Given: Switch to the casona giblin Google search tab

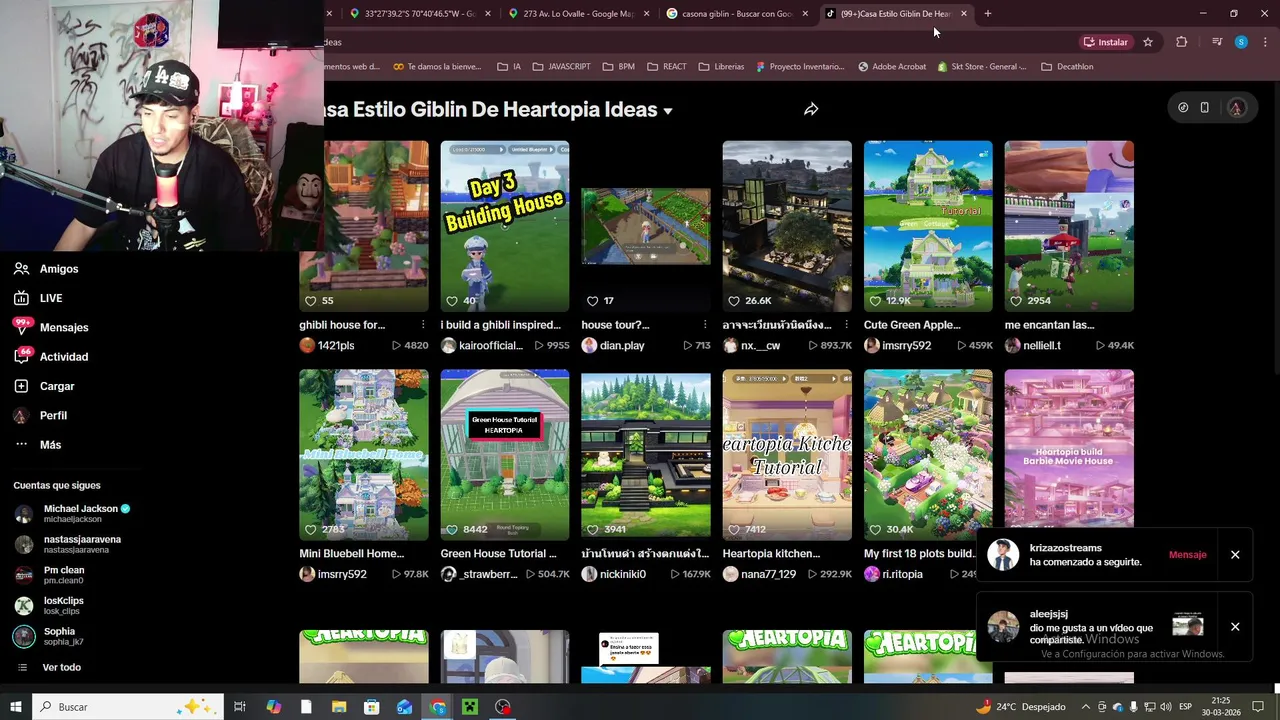Looking at the screenshot, I should [x=737, y=14].
